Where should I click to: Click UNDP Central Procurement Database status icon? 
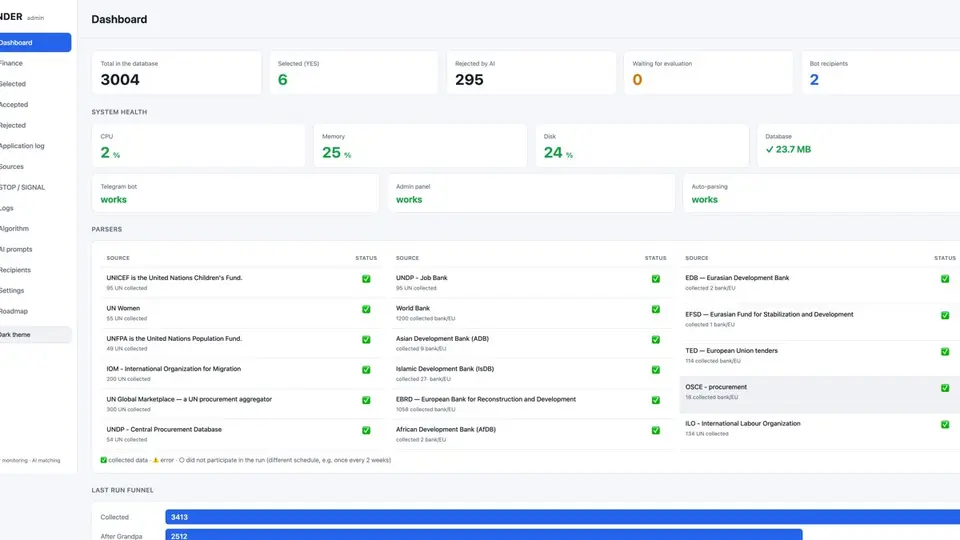[x=366, y=430]
